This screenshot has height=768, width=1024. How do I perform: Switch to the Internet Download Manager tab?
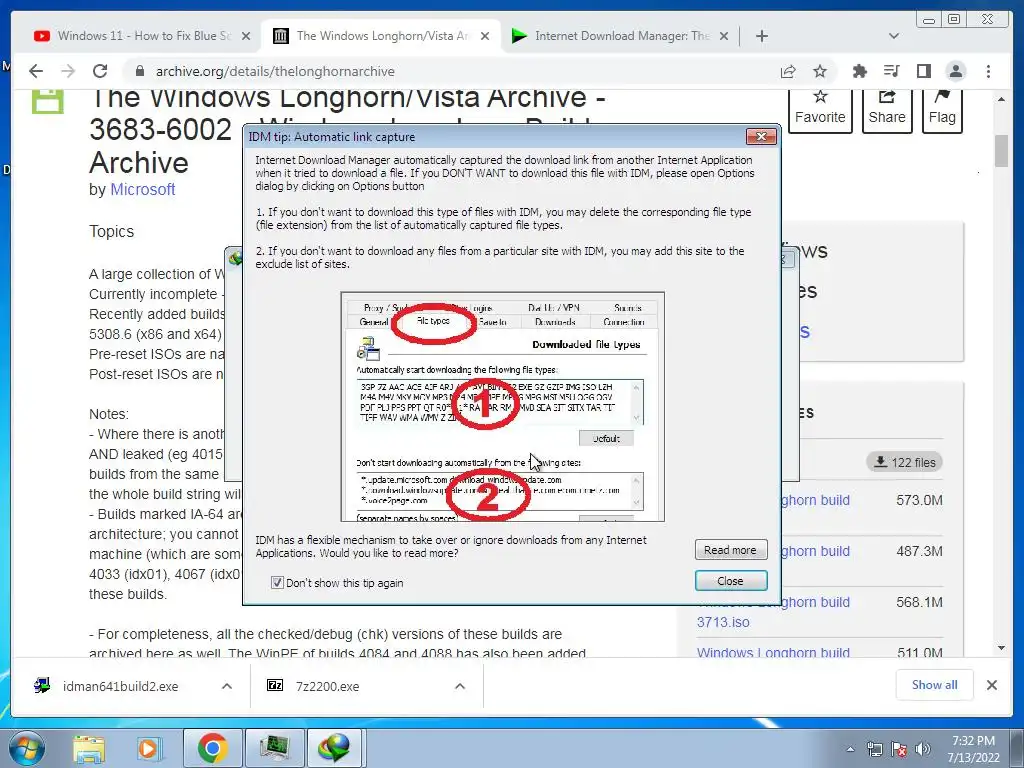[x=620, y=36]
